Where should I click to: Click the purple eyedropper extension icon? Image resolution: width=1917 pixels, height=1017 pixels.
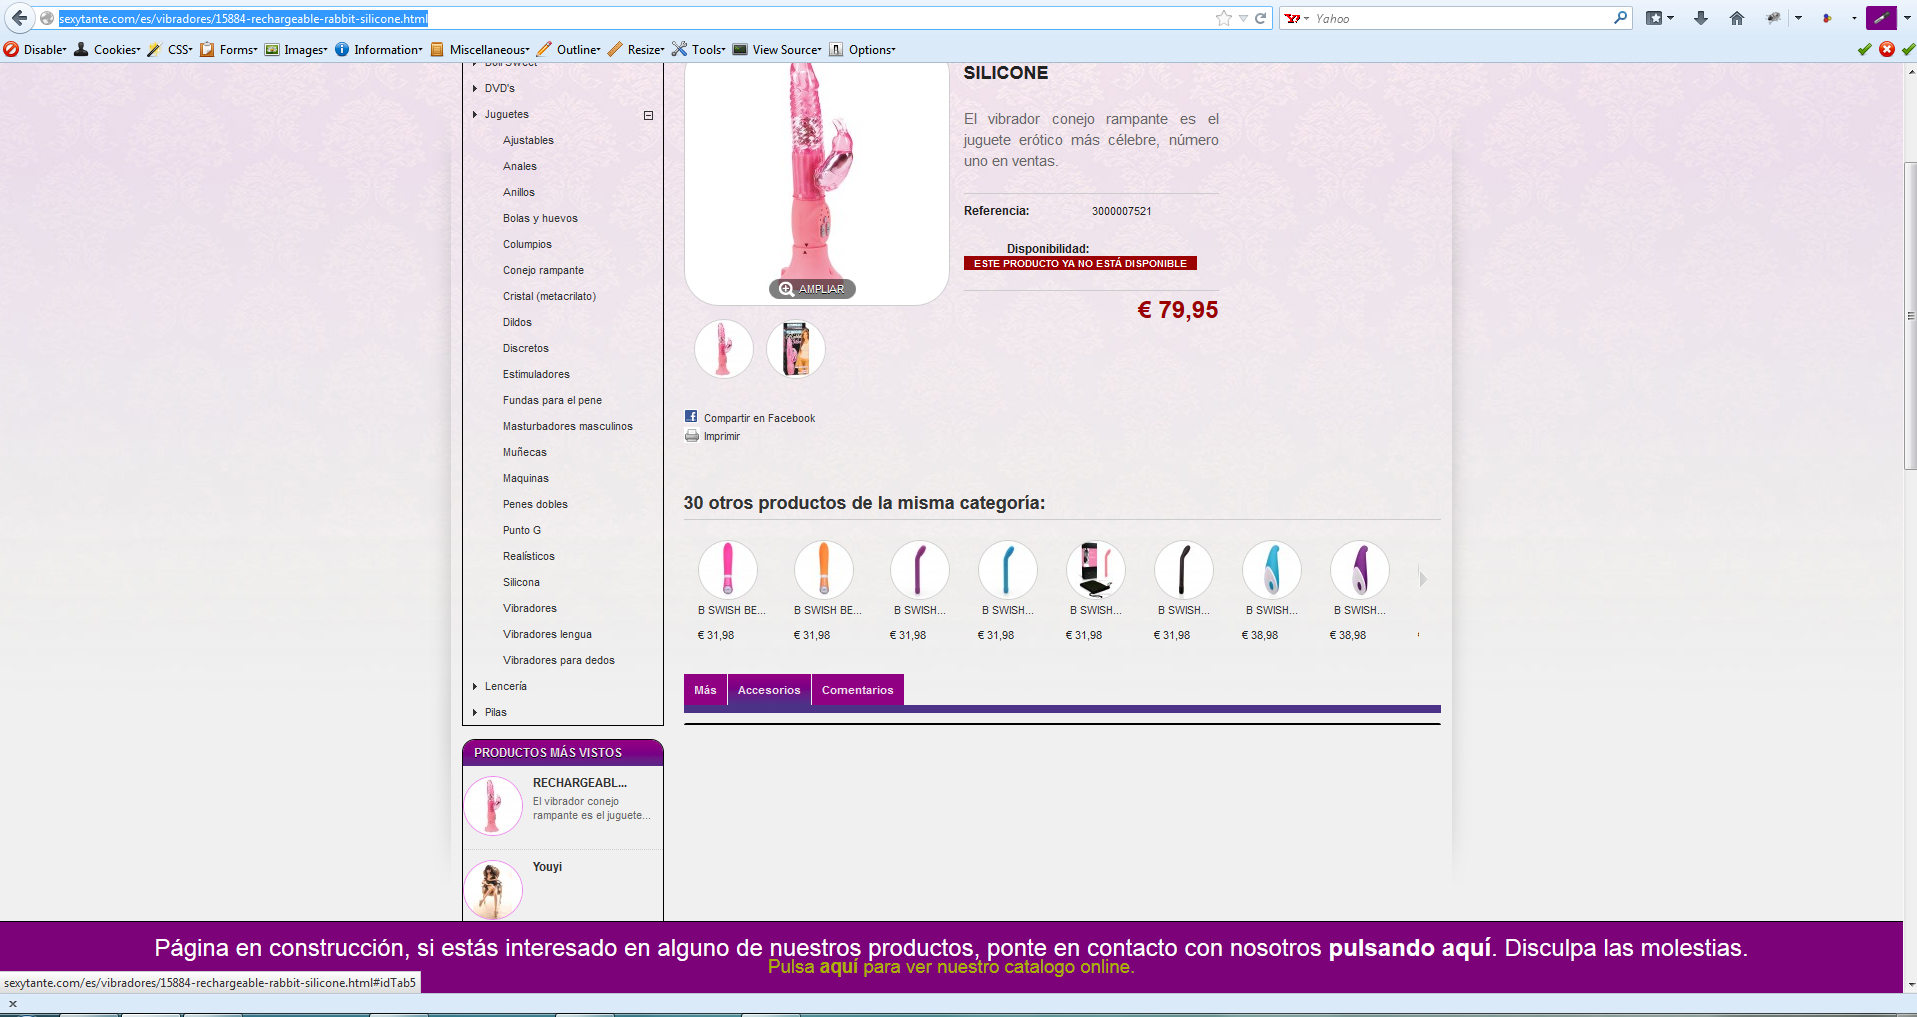1881,18
